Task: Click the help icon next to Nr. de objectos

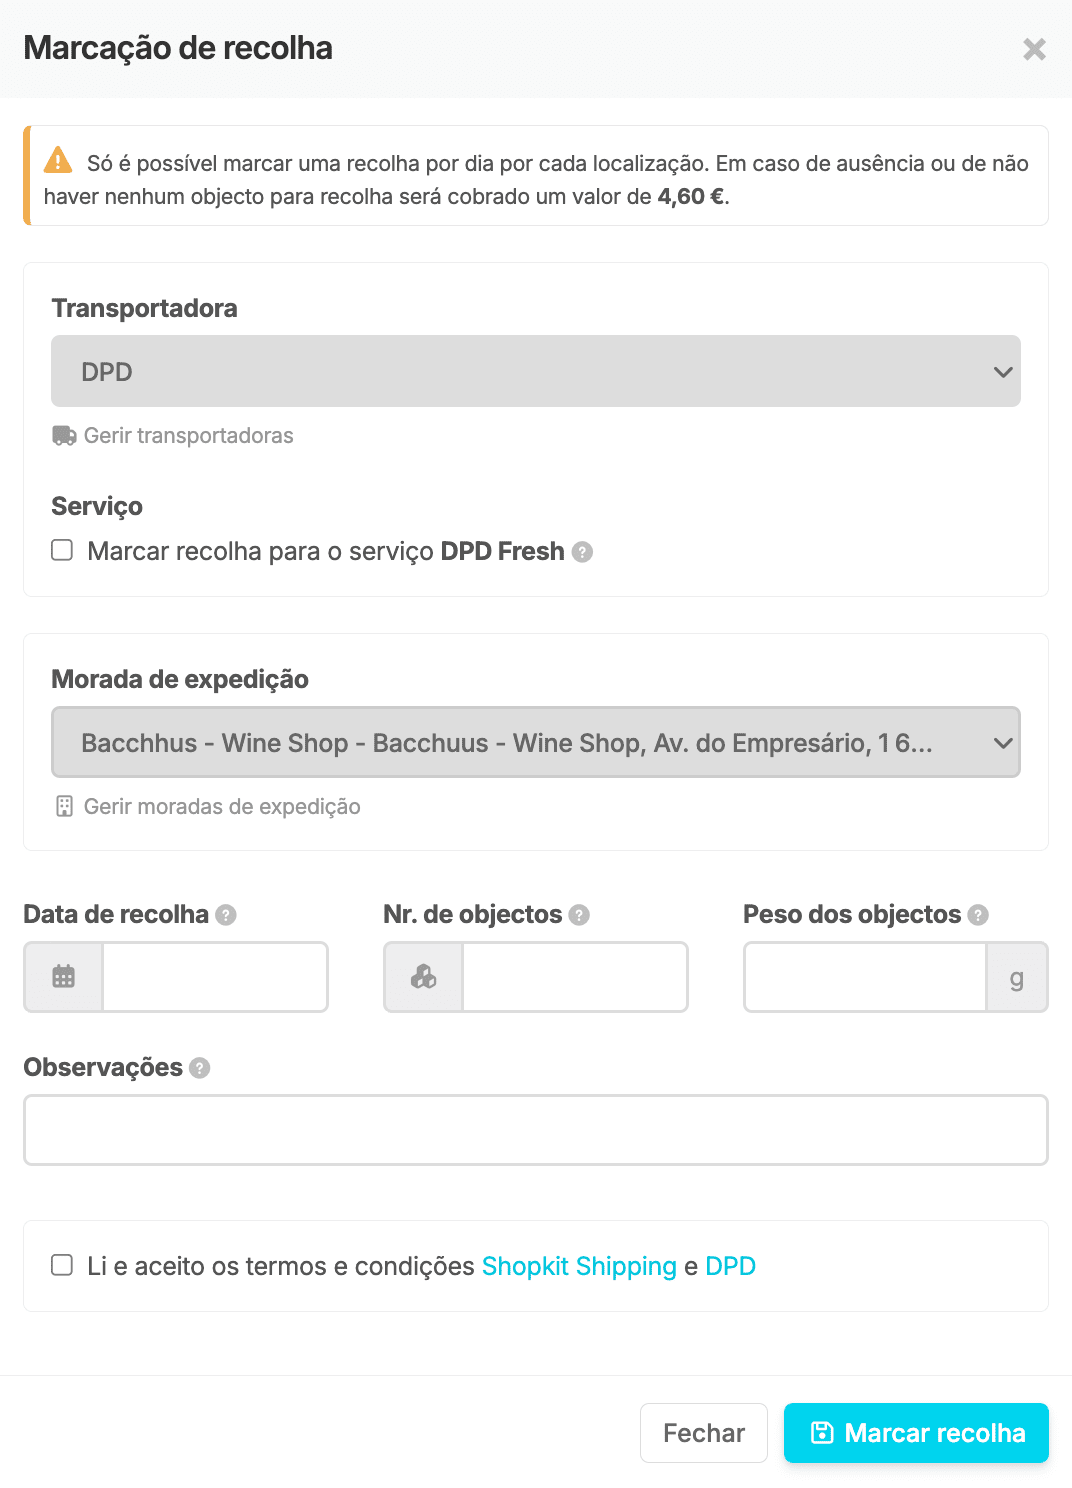Action: [579, 915]
